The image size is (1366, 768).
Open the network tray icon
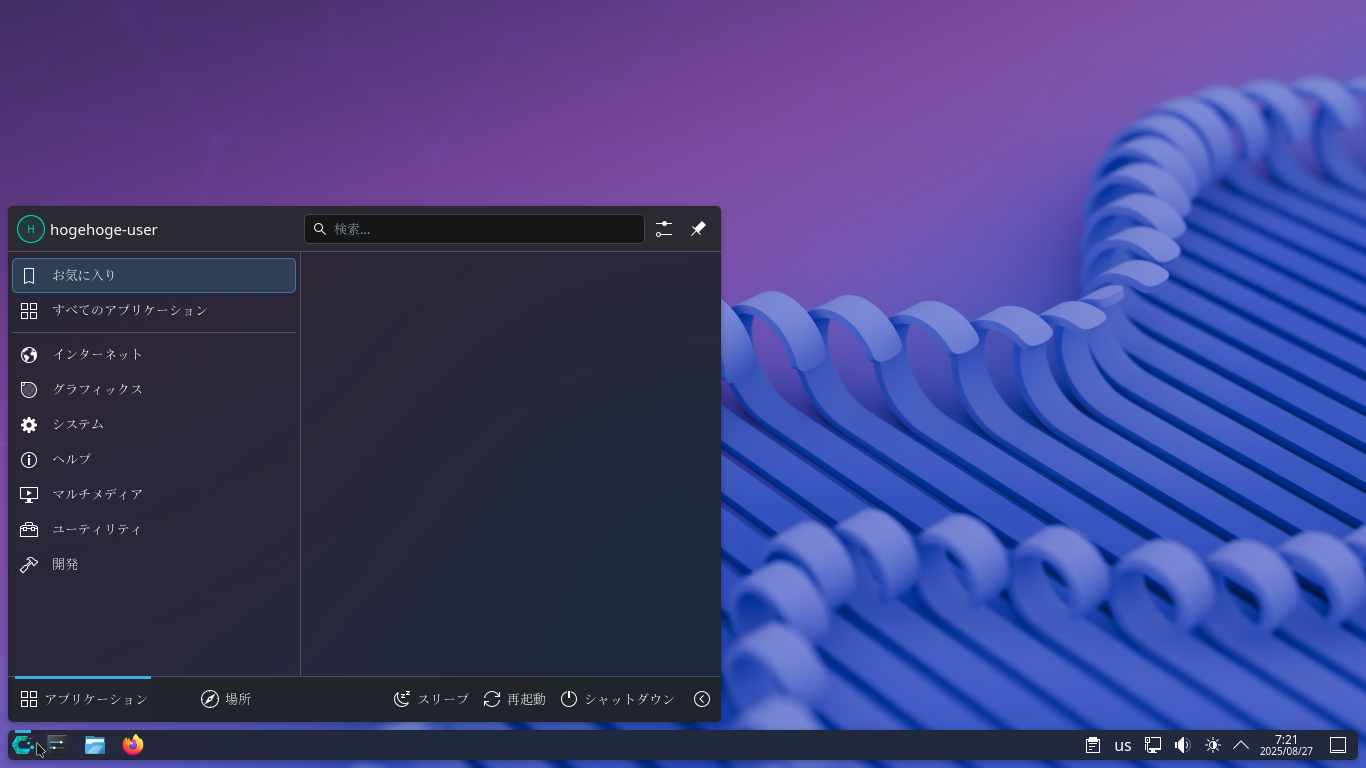[x=1153, y=745]
